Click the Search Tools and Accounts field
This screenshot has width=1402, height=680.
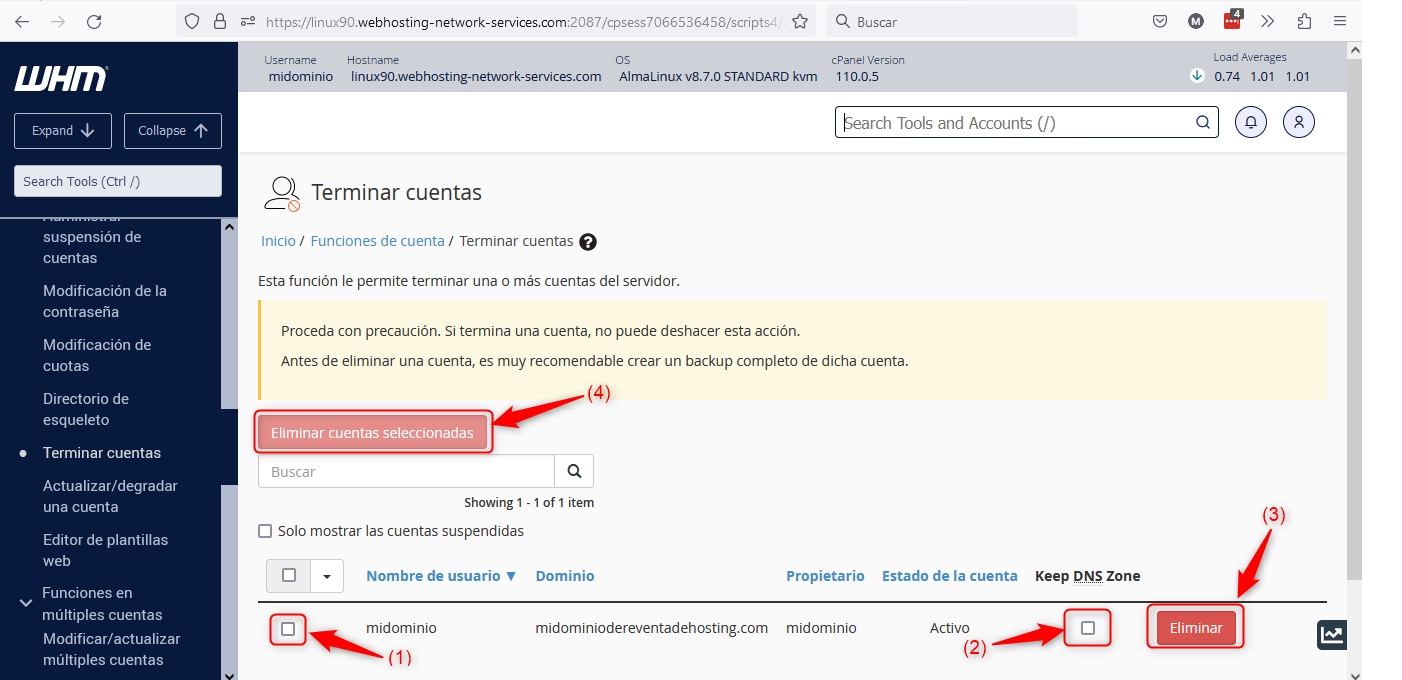tap(1015, 123)
